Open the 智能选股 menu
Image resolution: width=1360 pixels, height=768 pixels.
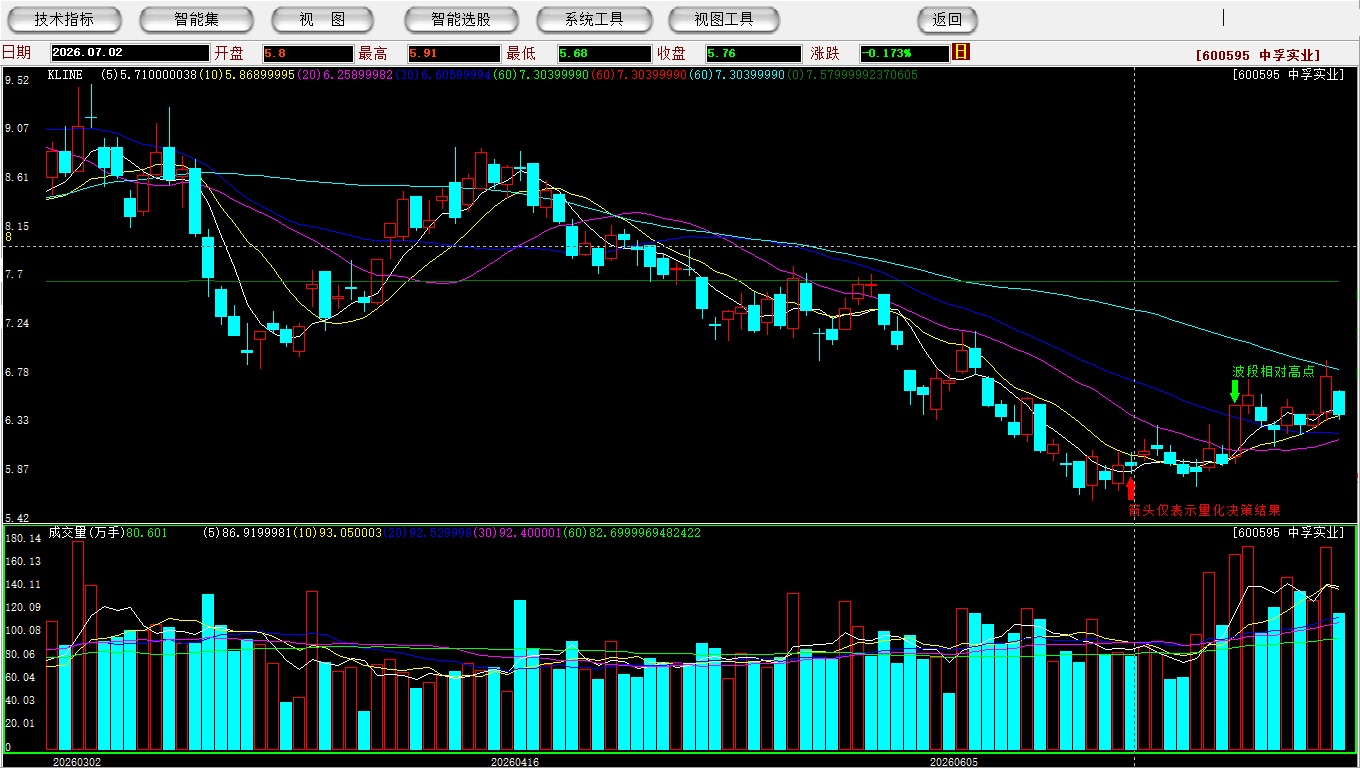(x=461, y=20)
